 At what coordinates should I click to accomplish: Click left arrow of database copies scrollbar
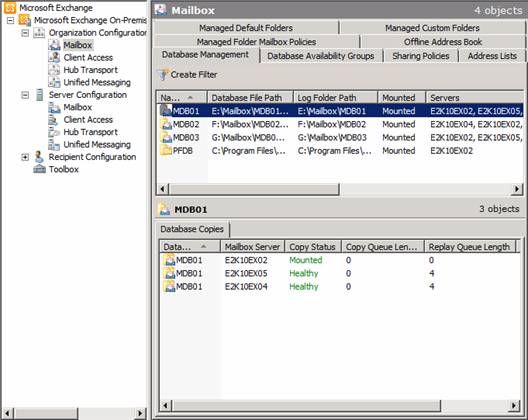click(x=165, y=405)
